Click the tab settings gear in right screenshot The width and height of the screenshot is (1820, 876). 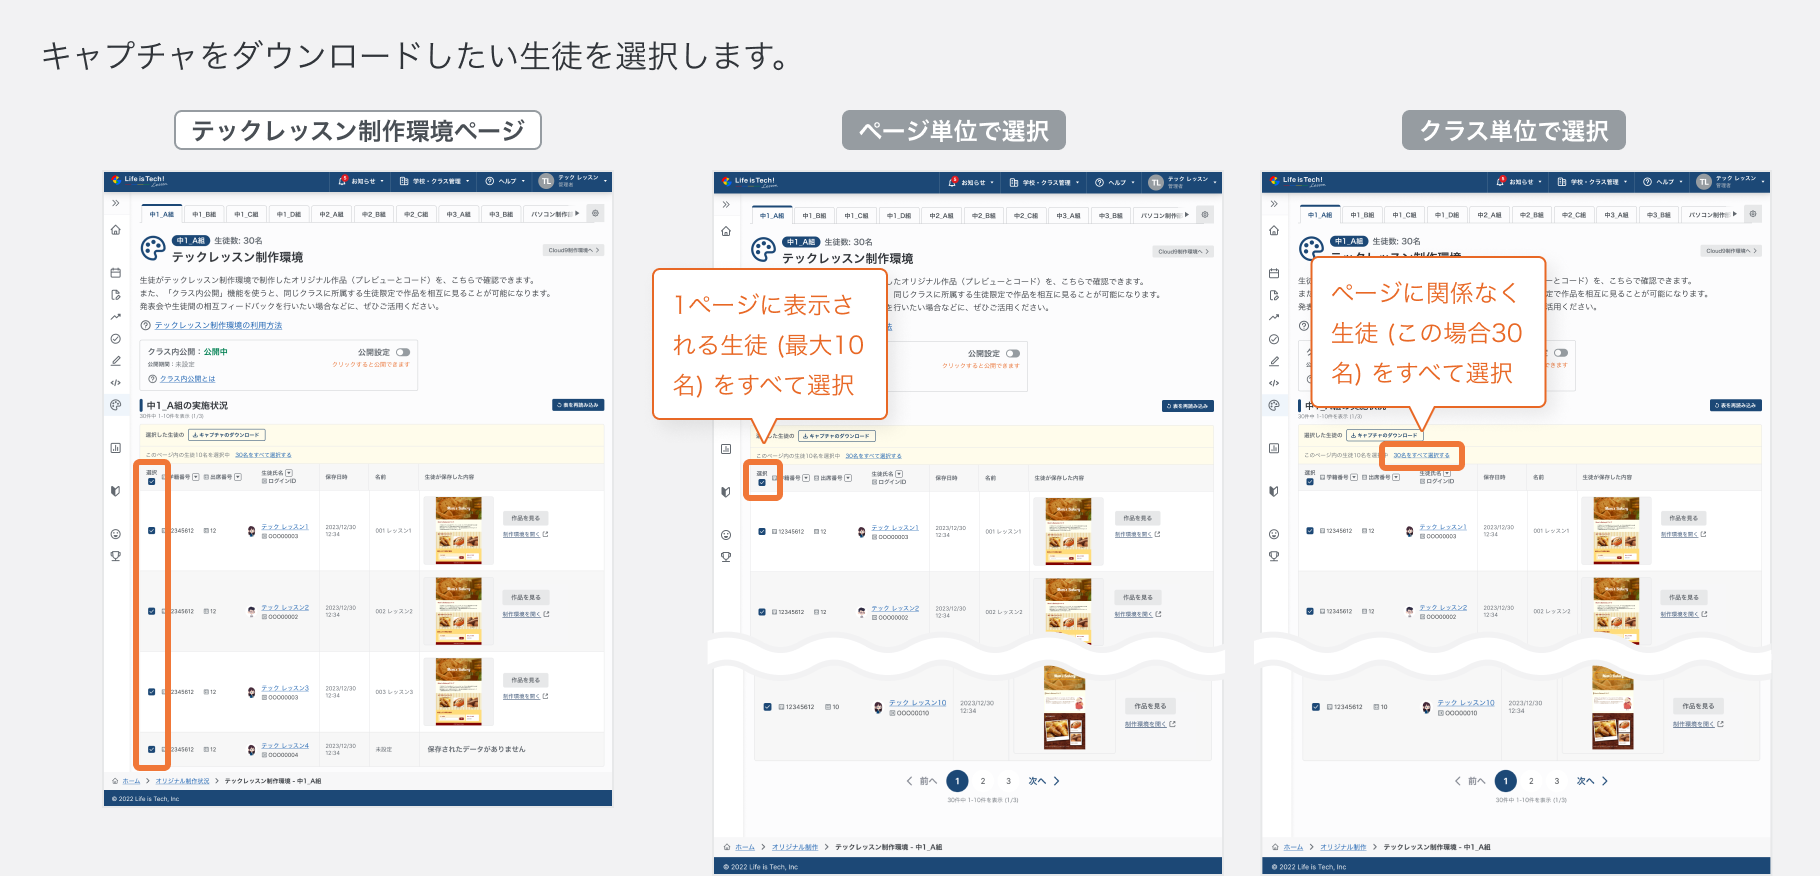click(x=1753, y=213)
